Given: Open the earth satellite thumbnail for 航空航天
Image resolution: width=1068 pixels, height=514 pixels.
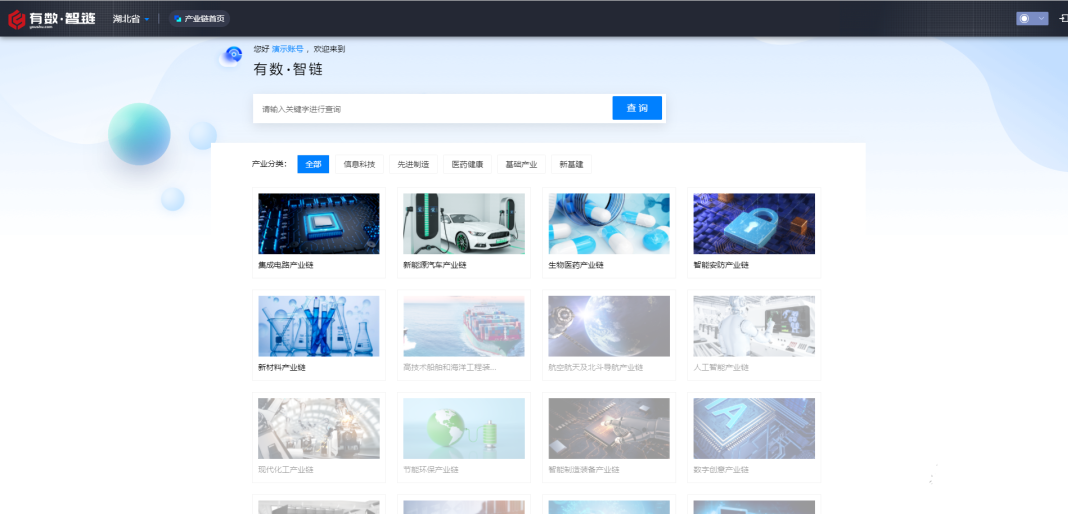Looking at the screenshot, I should [x=609, y=326].
